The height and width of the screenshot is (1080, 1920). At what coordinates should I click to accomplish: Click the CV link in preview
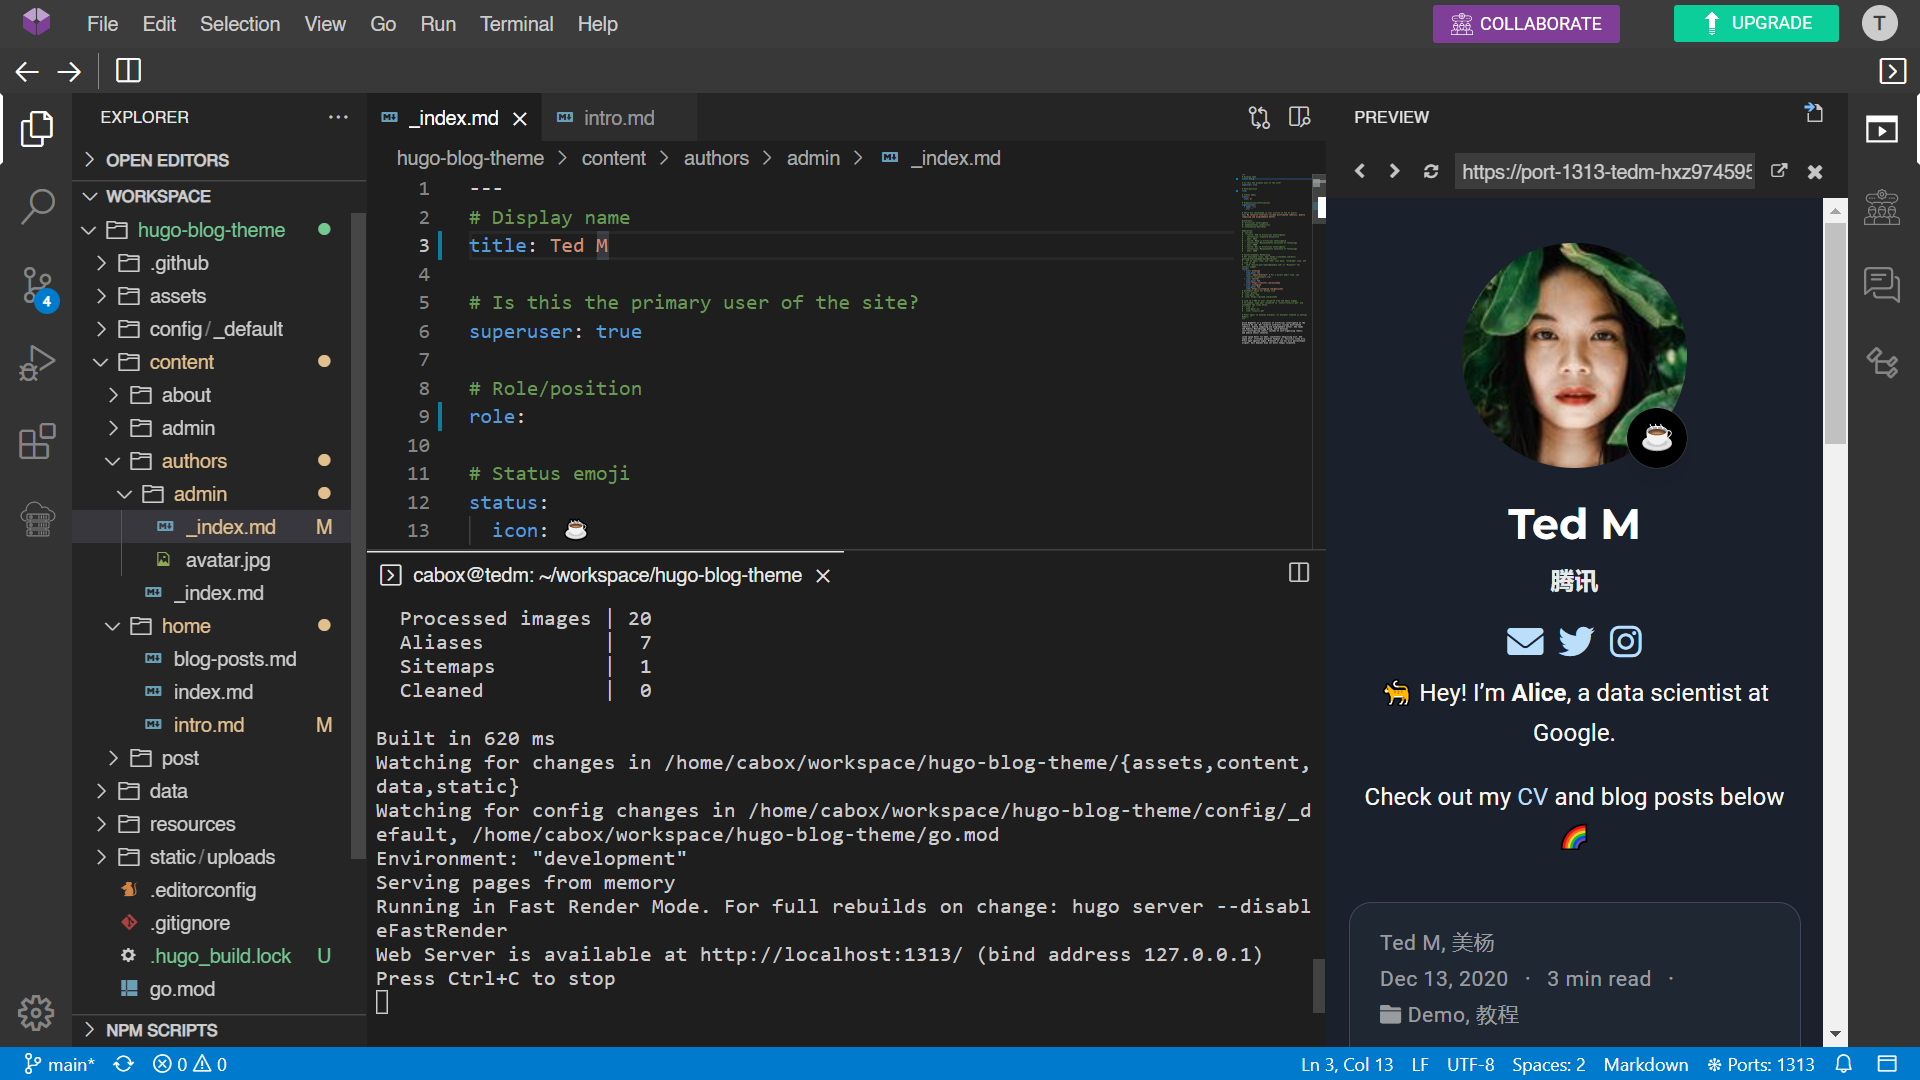[1531, 797]
